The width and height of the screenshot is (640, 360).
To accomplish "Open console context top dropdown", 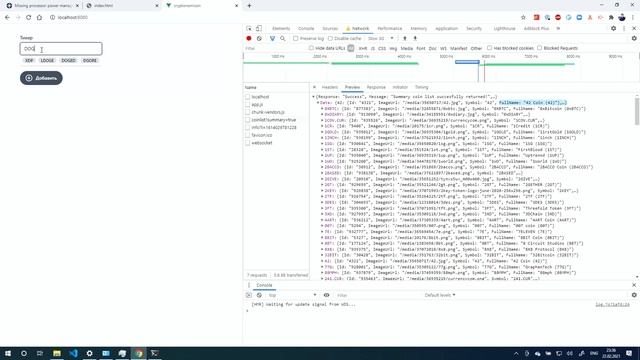I will tap(292, 295).
